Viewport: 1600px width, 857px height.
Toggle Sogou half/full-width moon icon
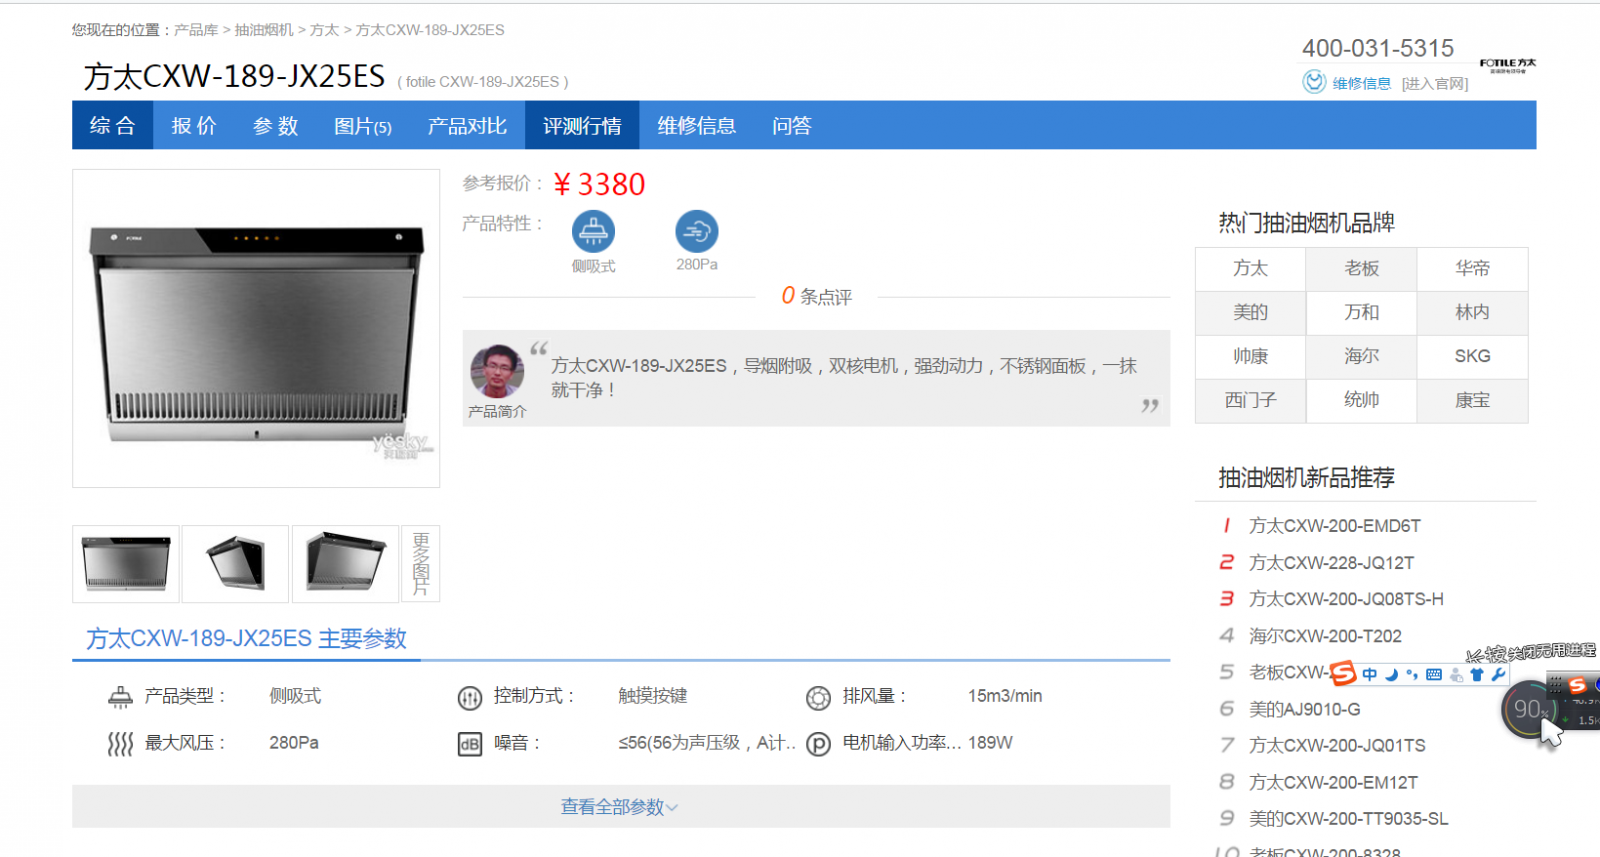1391,674
